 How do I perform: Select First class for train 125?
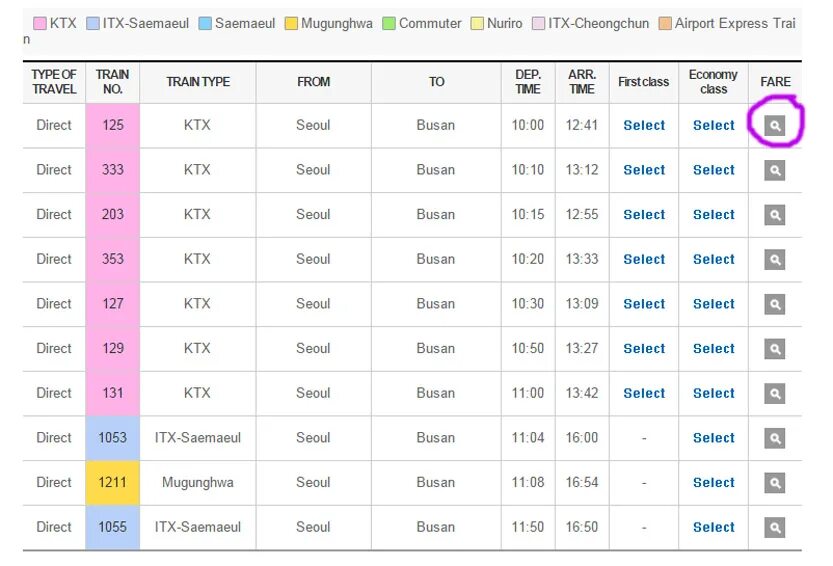[x=644, y=125]
